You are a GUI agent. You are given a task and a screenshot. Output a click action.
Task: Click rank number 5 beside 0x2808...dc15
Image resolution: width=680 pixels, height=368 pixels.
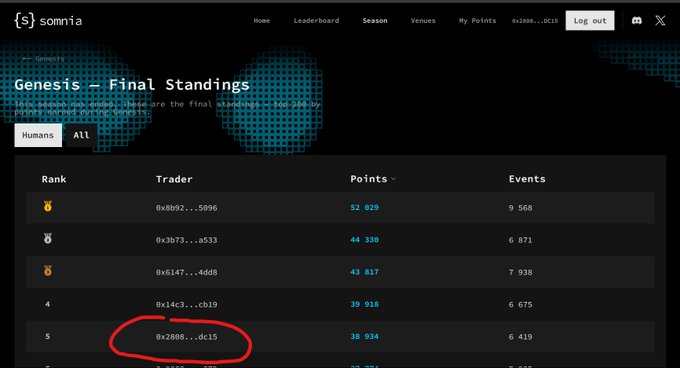pyautogui.click(x=47, y=336)
